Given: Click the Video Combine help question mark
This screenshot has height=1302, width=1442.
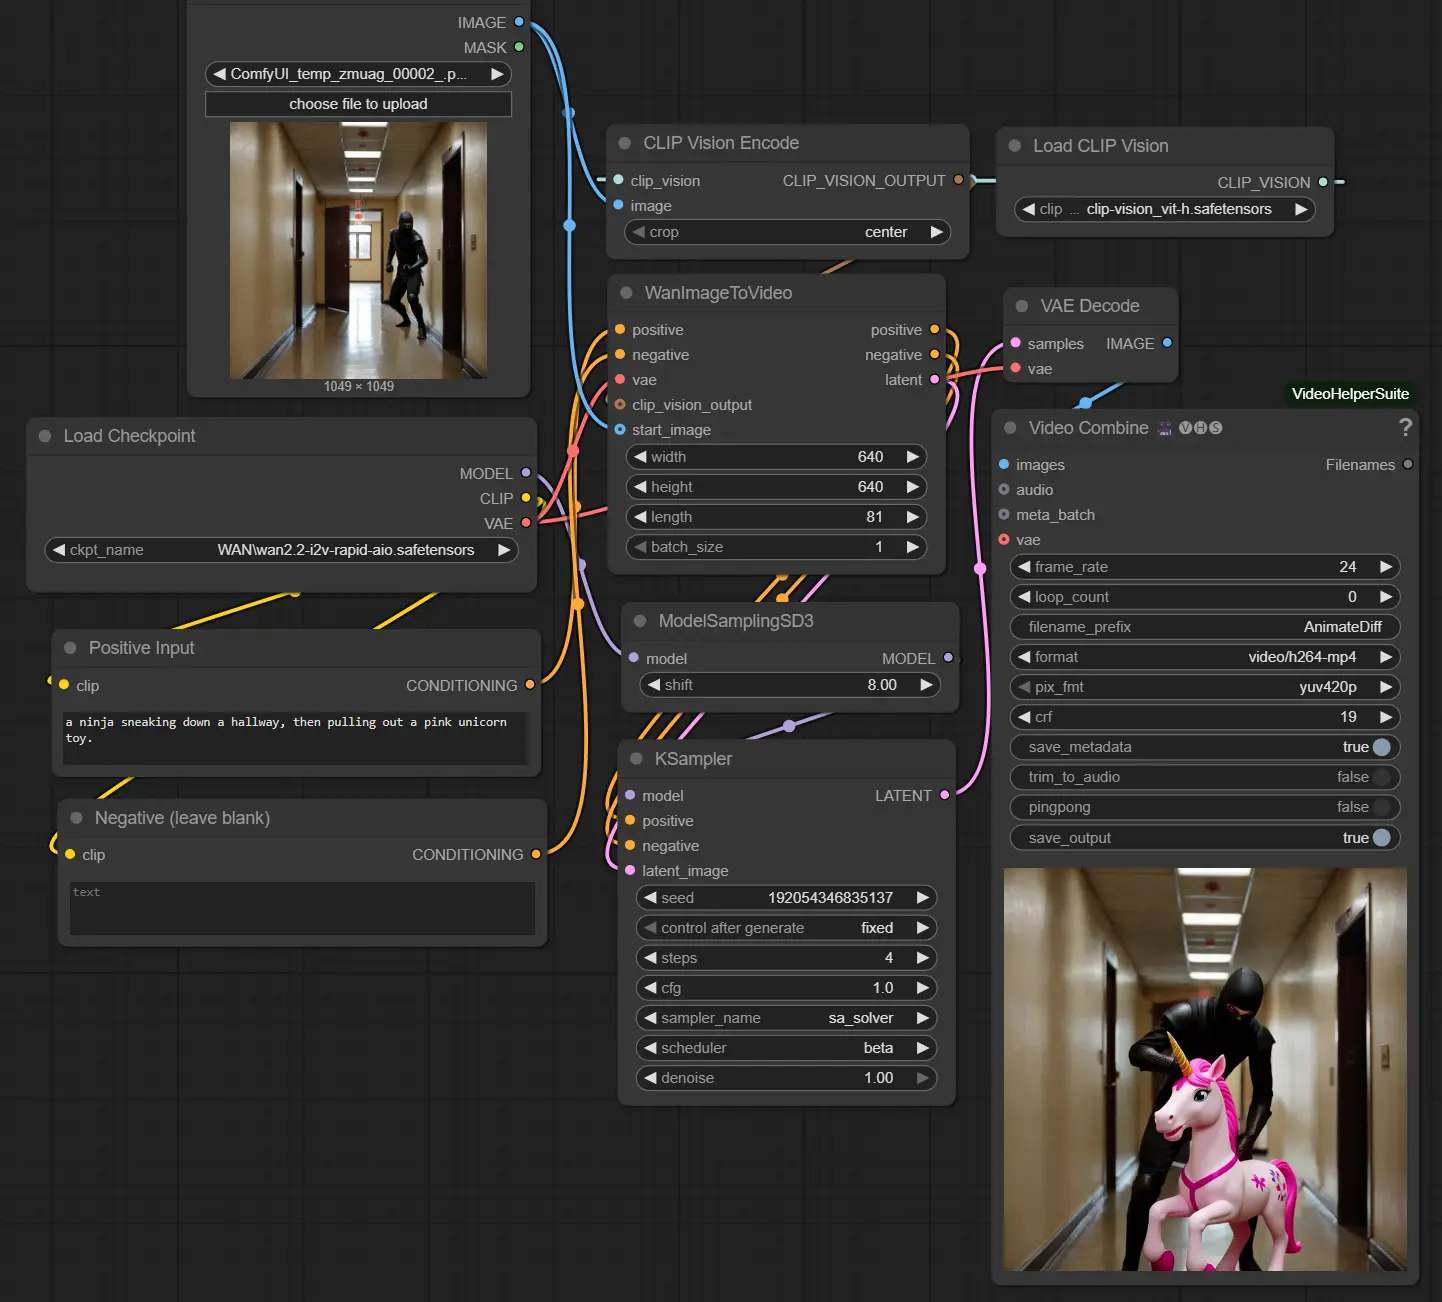Looking at the screenshot, I should 1405,428.
